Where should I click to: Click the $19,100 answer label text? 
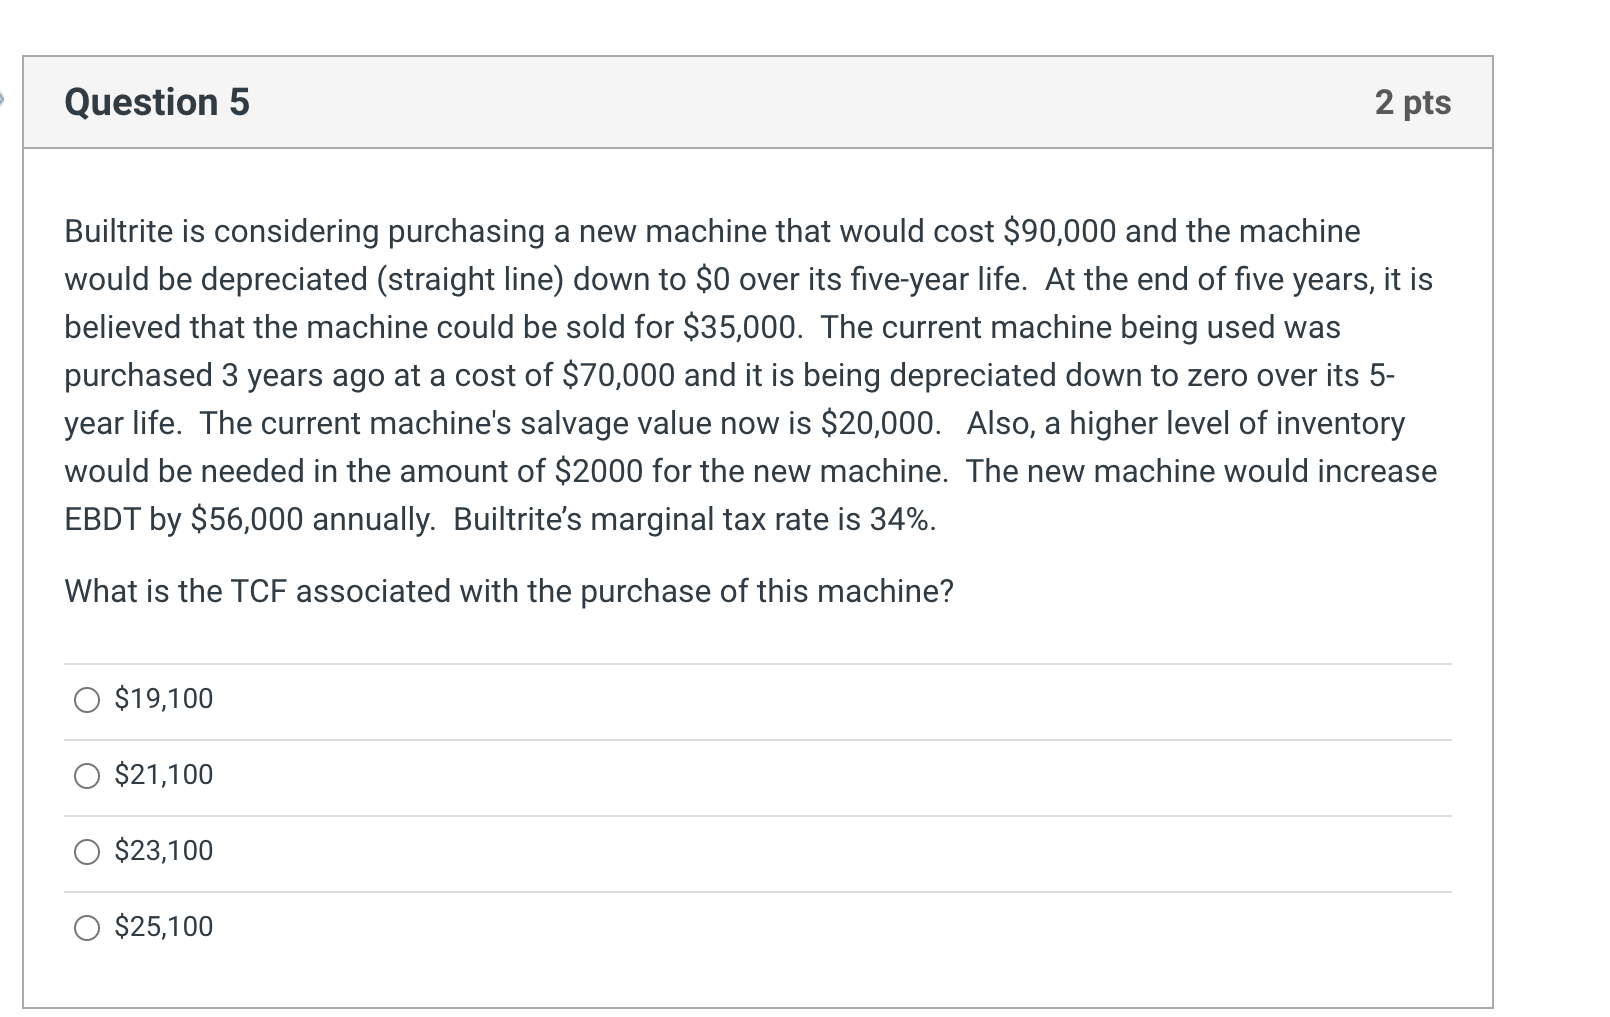[x=163, y=699]
